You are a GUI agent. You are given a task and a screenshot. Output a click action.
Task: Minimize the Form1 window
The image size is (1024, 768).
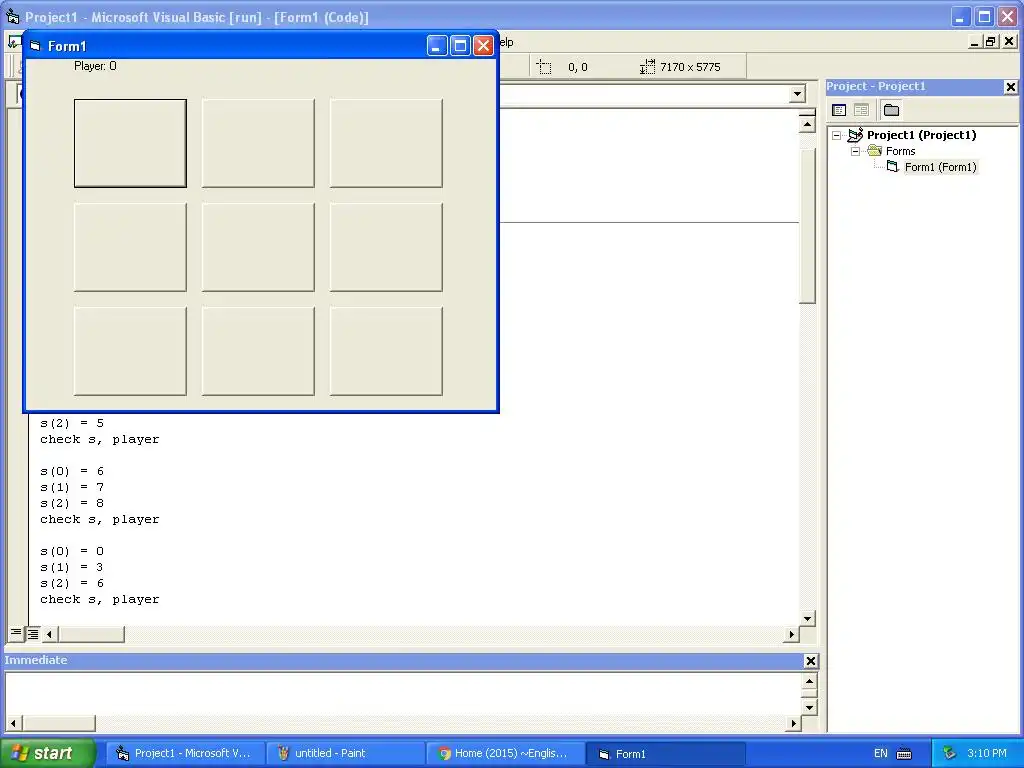pos(437,46)
